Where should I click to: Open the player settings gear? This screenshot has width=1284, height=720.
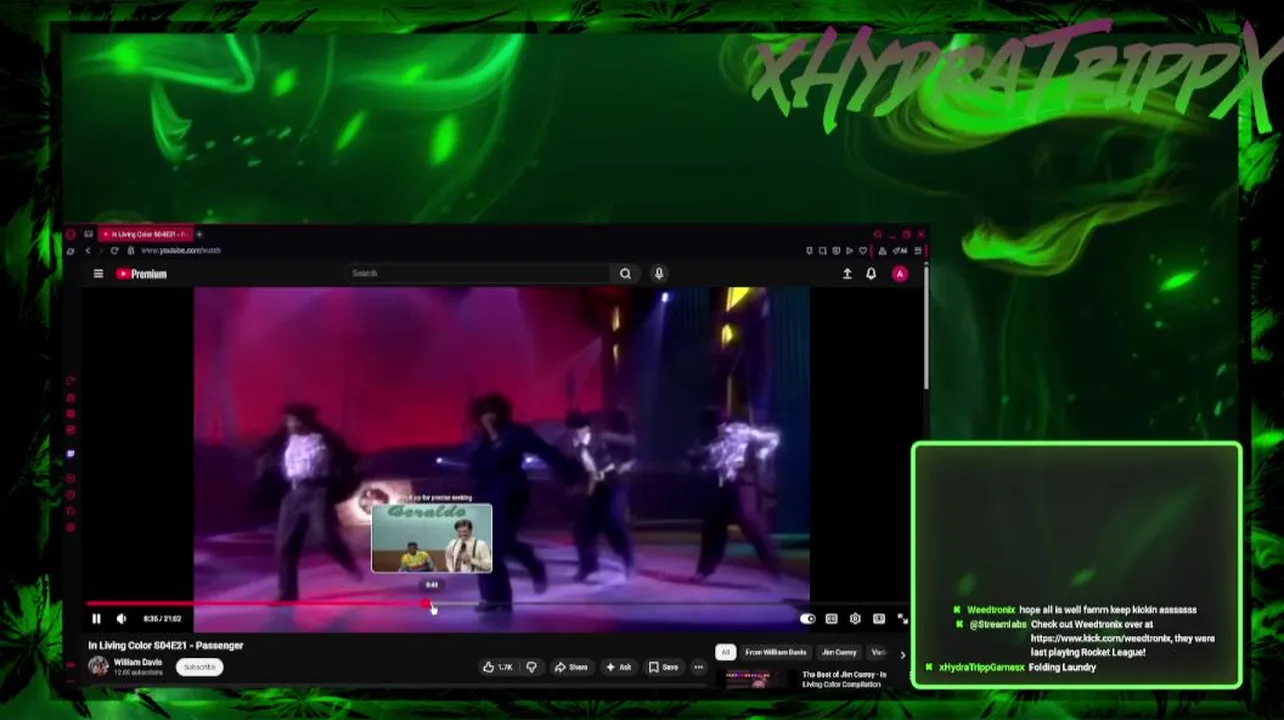click(x=855, y=619)
